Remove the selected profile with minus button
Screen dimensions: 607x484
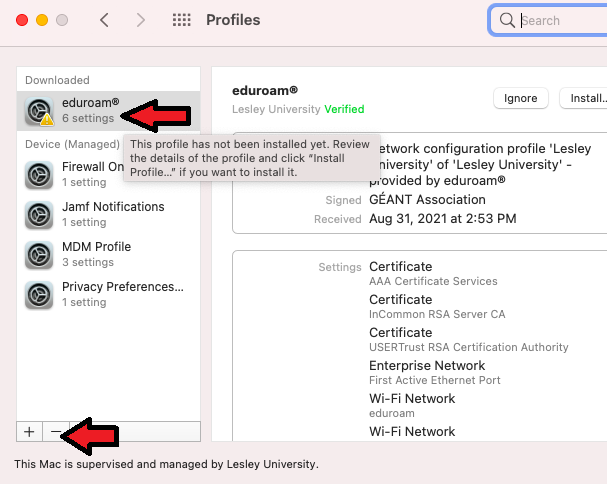pos(55,431)
